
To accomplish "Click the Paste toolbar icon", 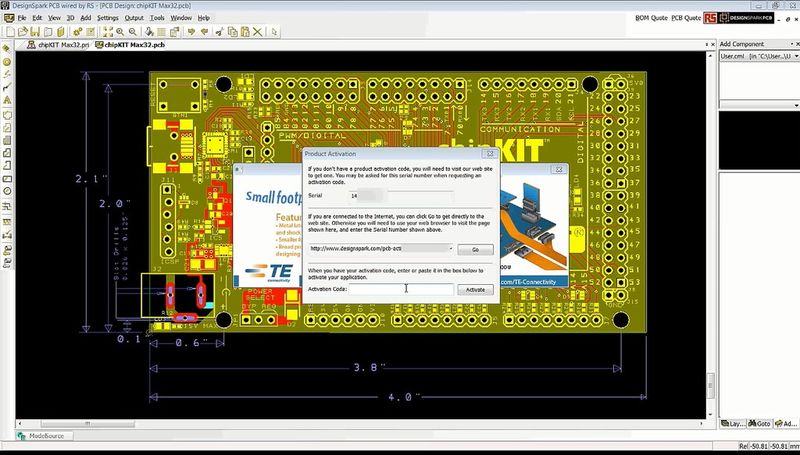I will (x=245, y=32).
